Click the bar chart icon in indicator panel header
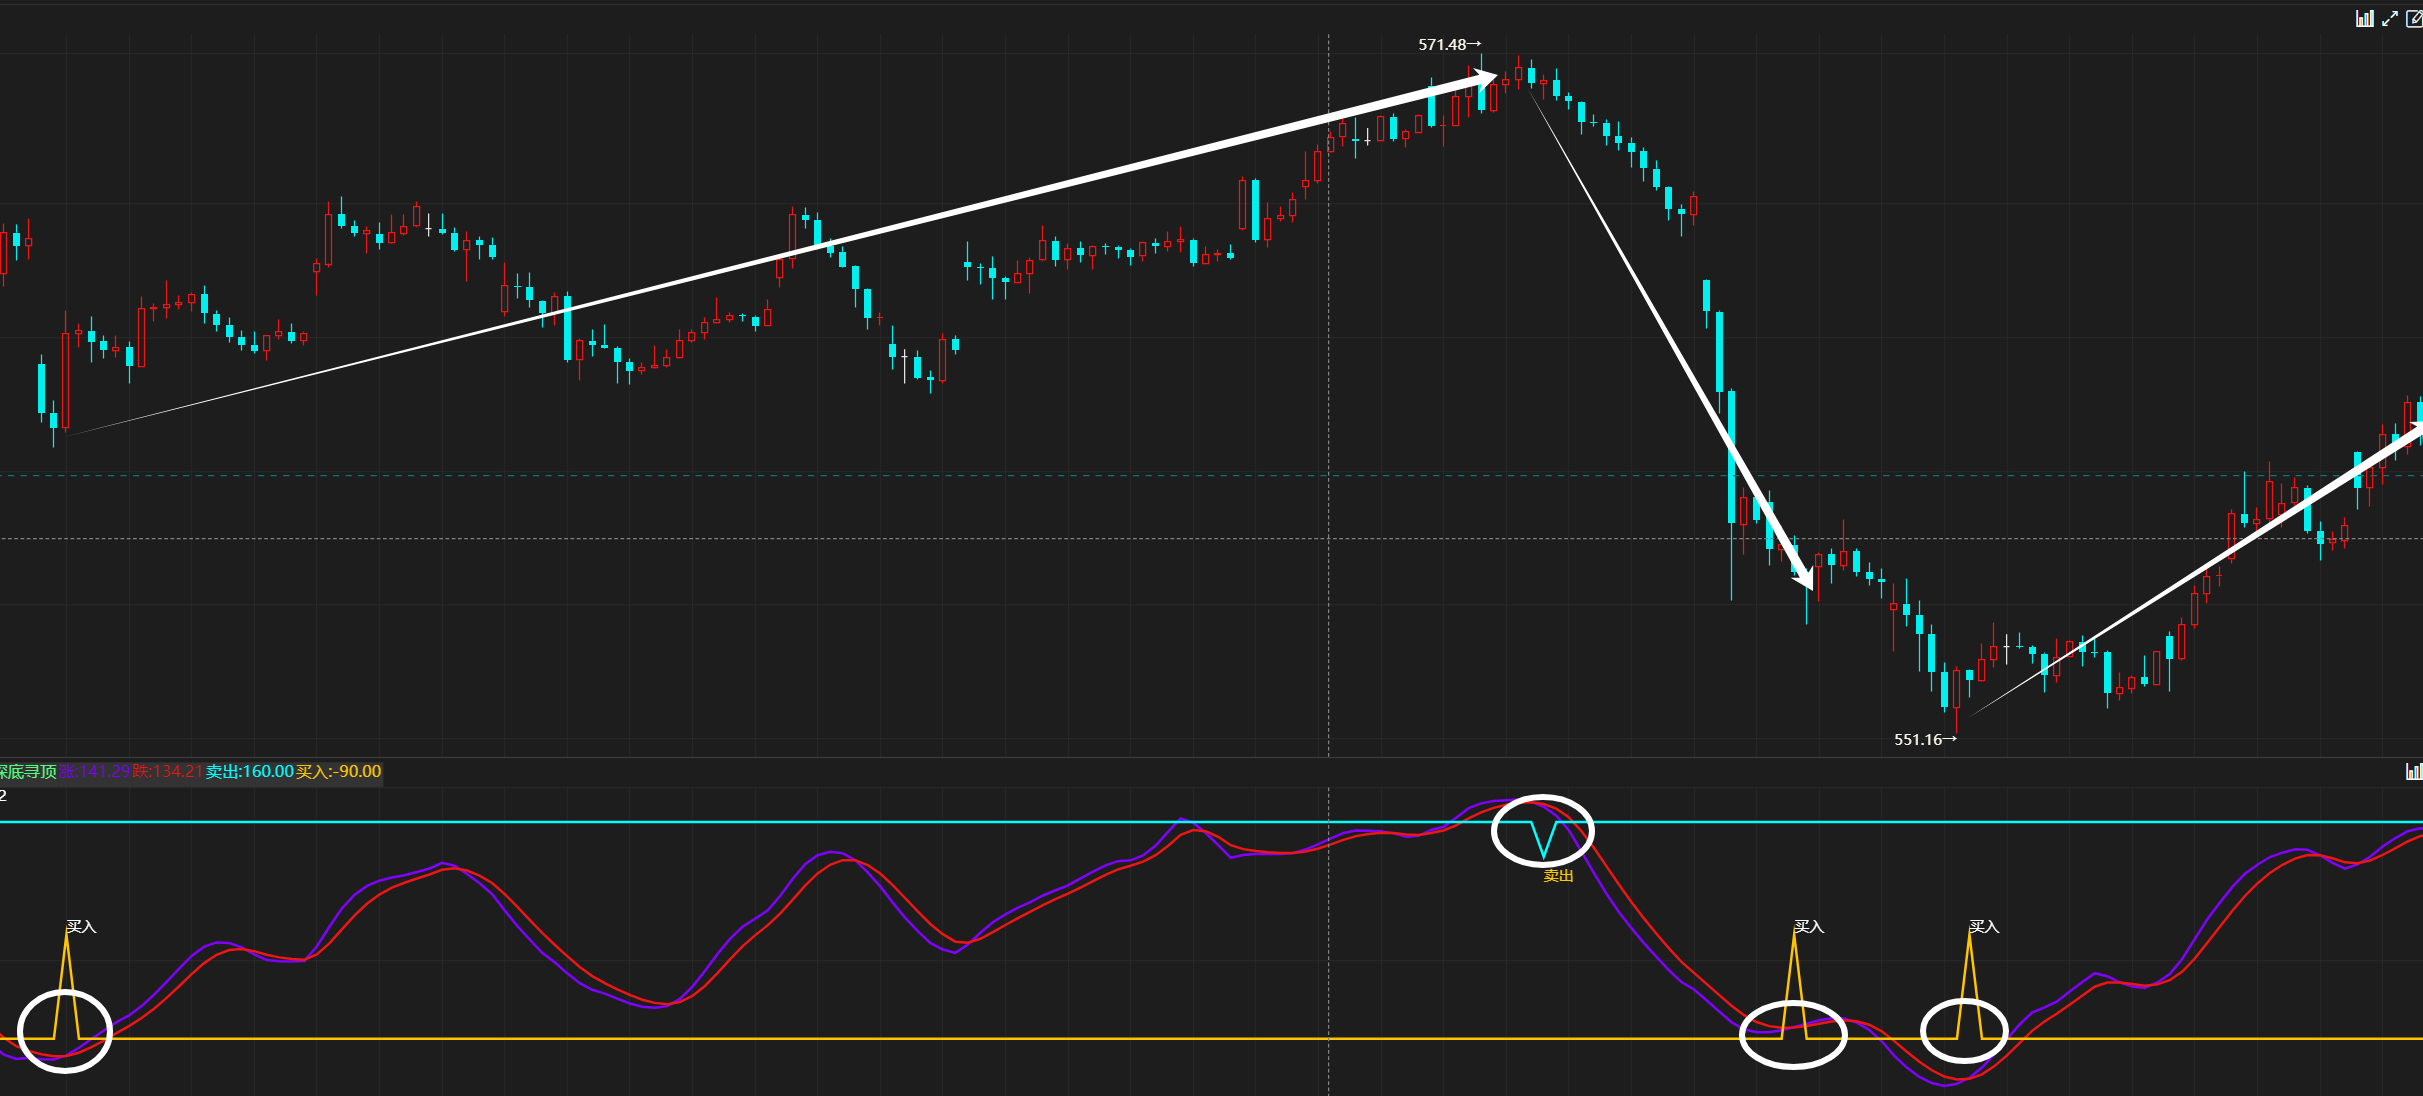The height and width of the screenshot is (1096, 2423). 2413,771
